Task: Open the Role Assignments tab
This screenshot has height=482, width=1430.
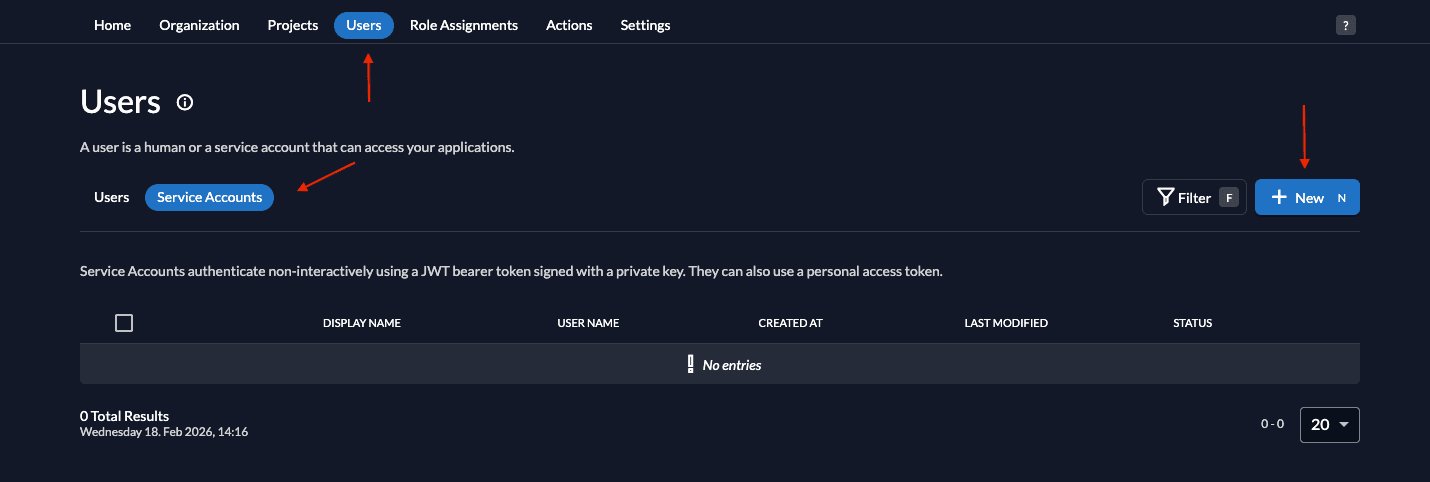Action: (x=464, y=25)
